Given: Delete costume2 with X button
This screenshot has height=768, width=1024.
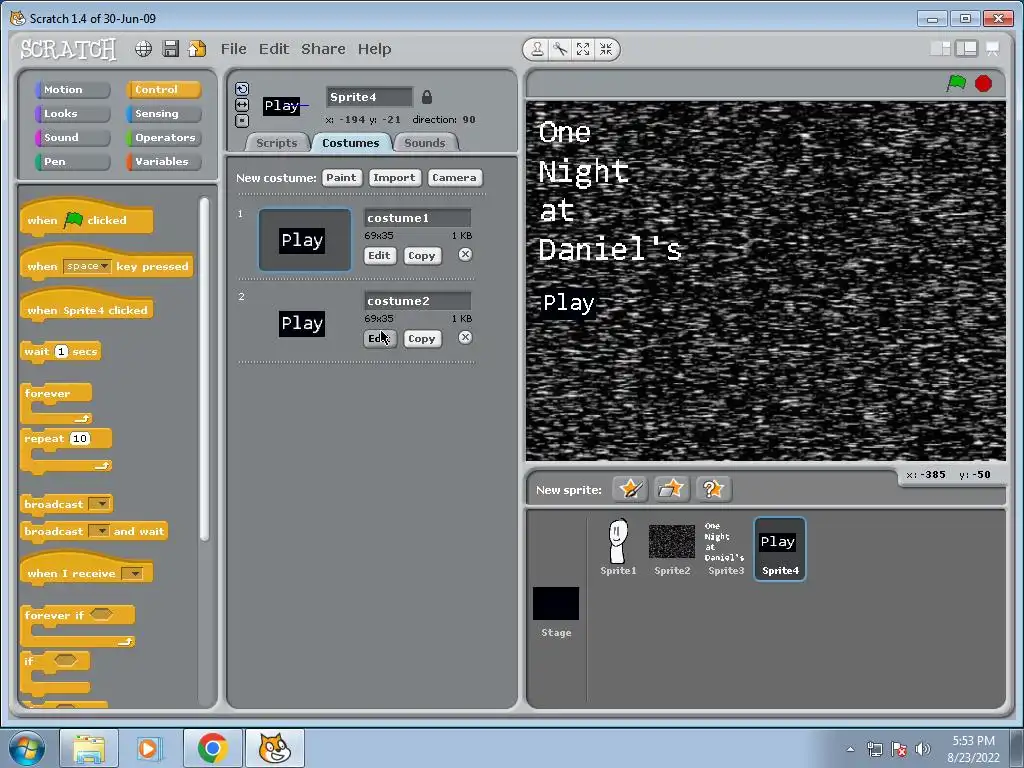Looking at the screenshot, I should [465, 338].
